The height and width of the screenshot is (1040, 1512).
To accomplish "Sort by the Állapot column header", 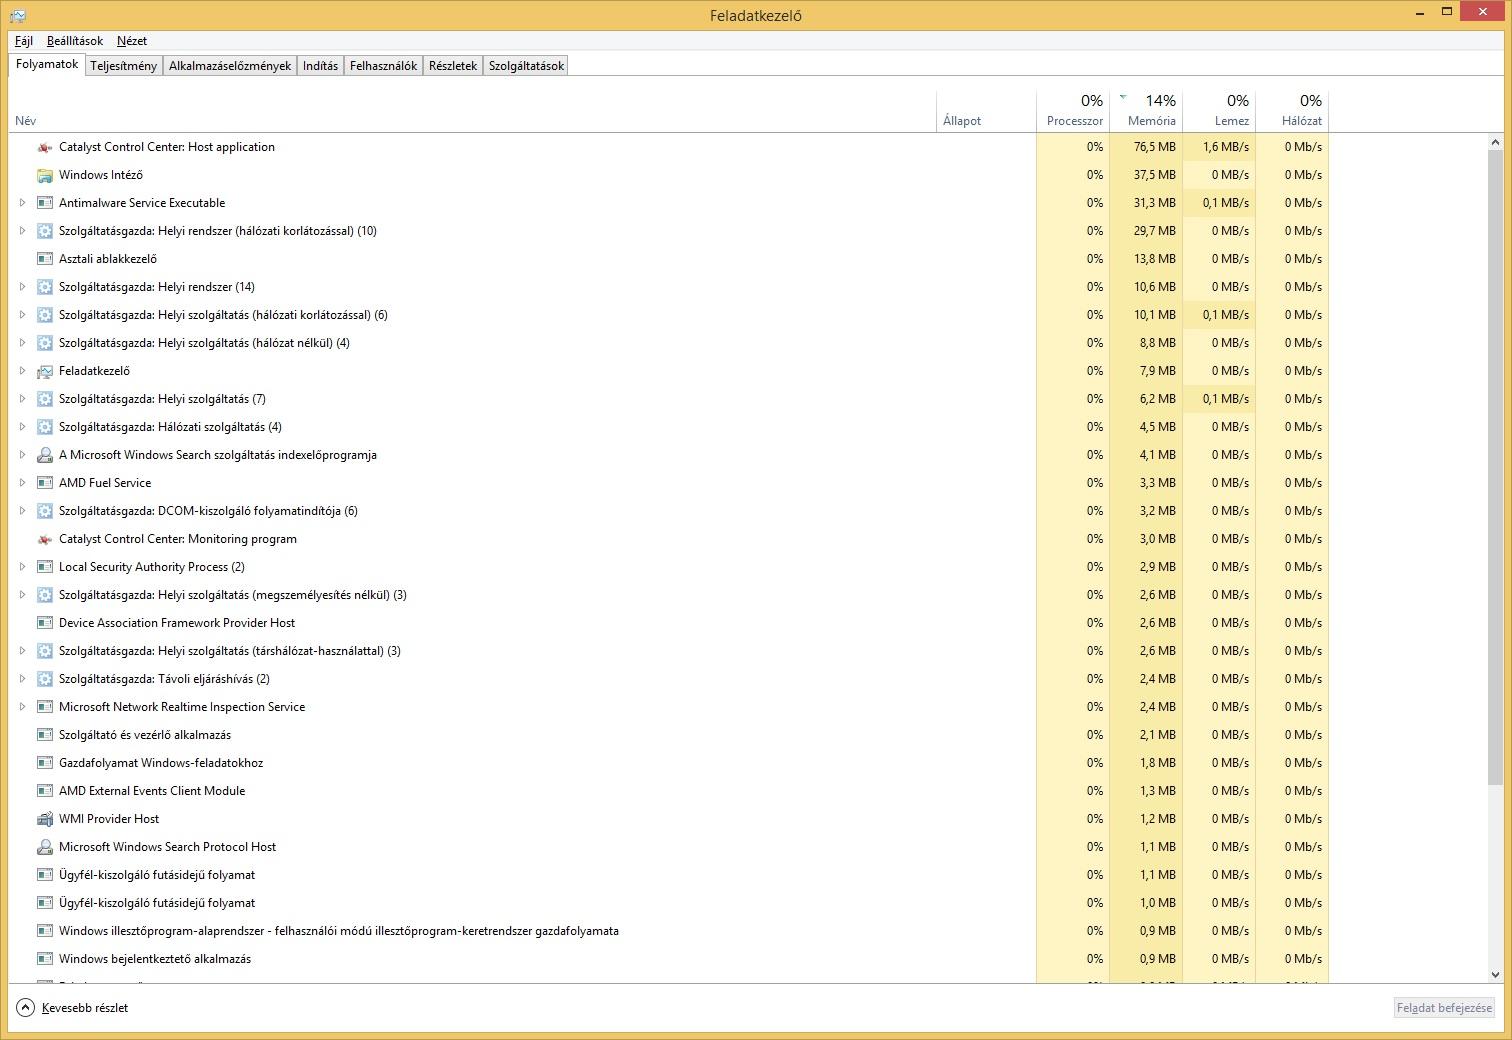I will click(x=986, y=111).
